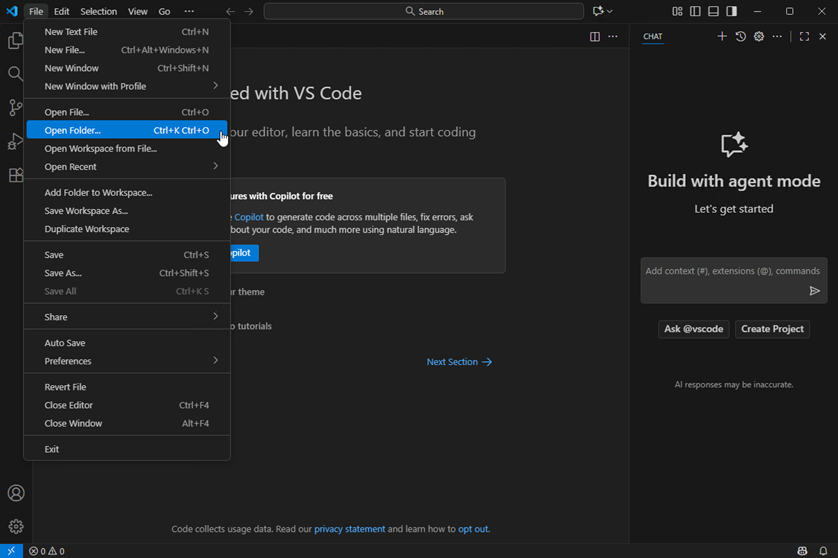Split the editor to the right
838x558 pixels.
click(x=595, y=36)
